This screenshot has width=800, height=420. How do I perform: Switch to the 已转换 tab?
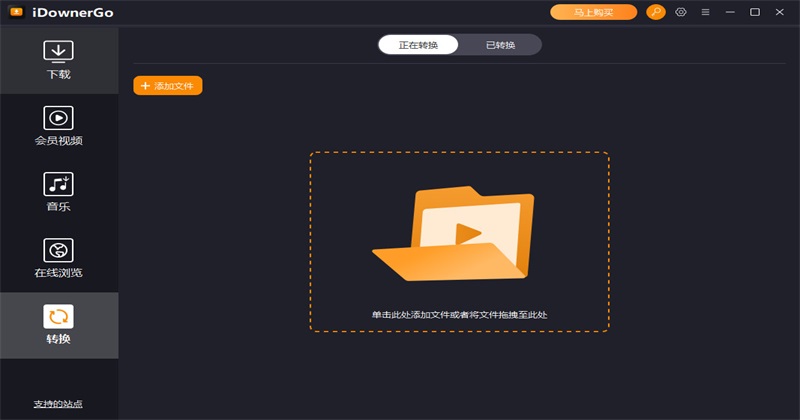500,45
